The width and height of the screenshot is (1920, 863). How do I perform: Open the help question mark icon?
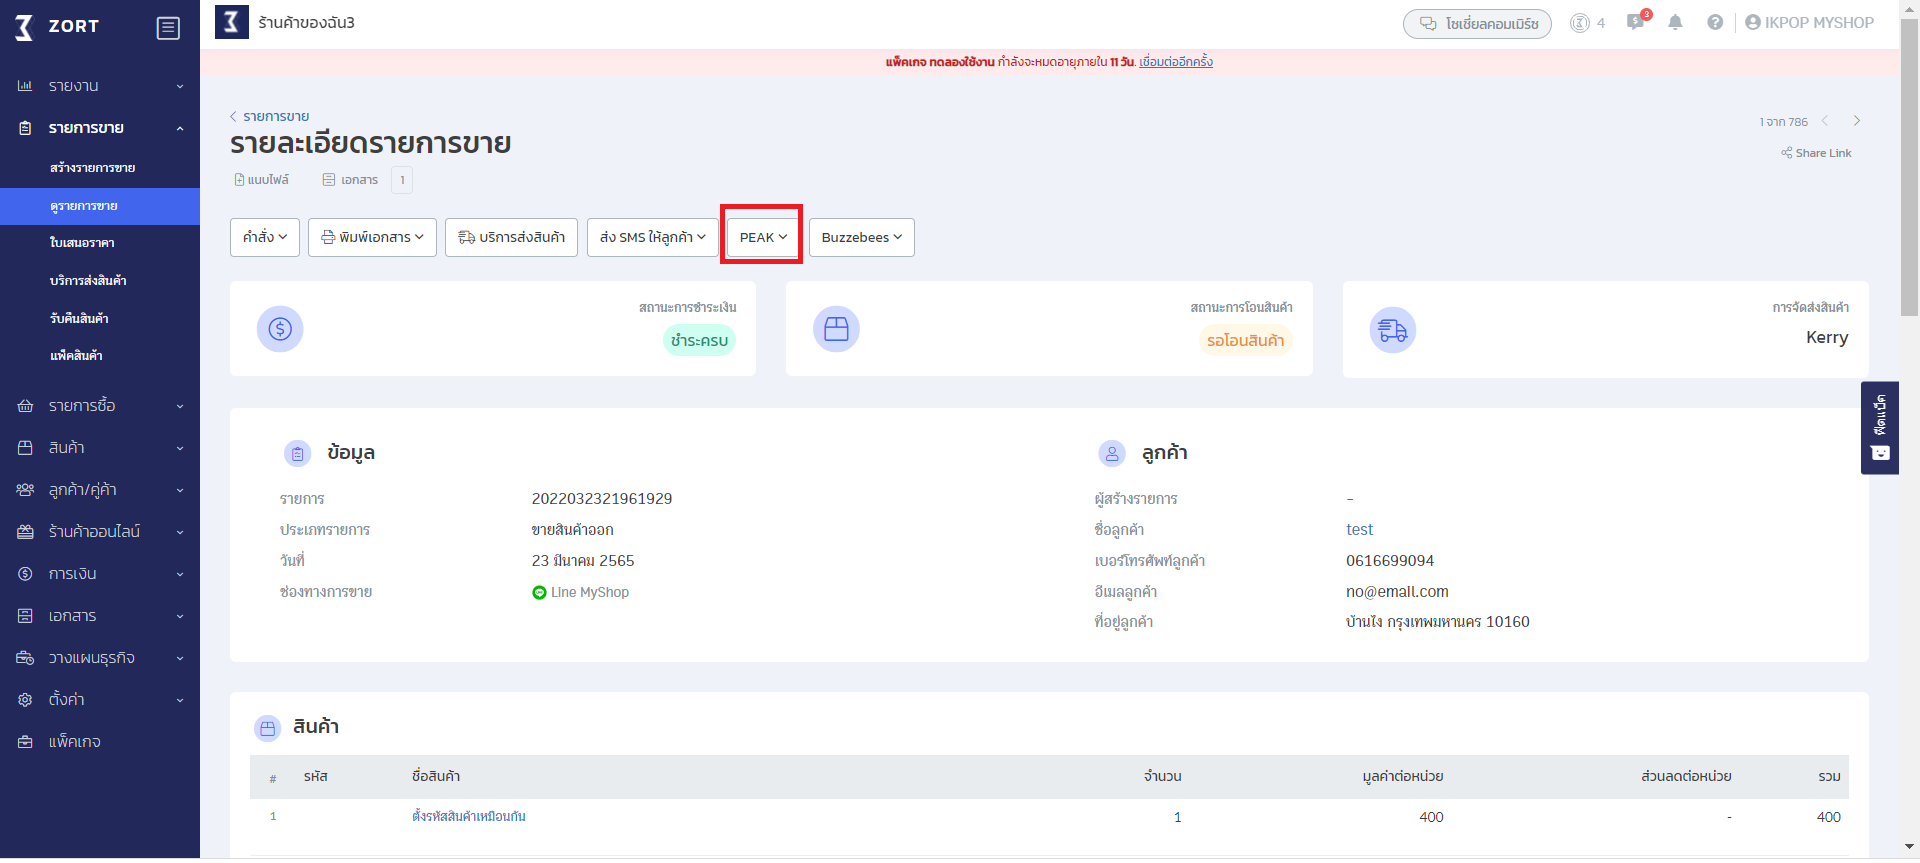pos(1715,23)
